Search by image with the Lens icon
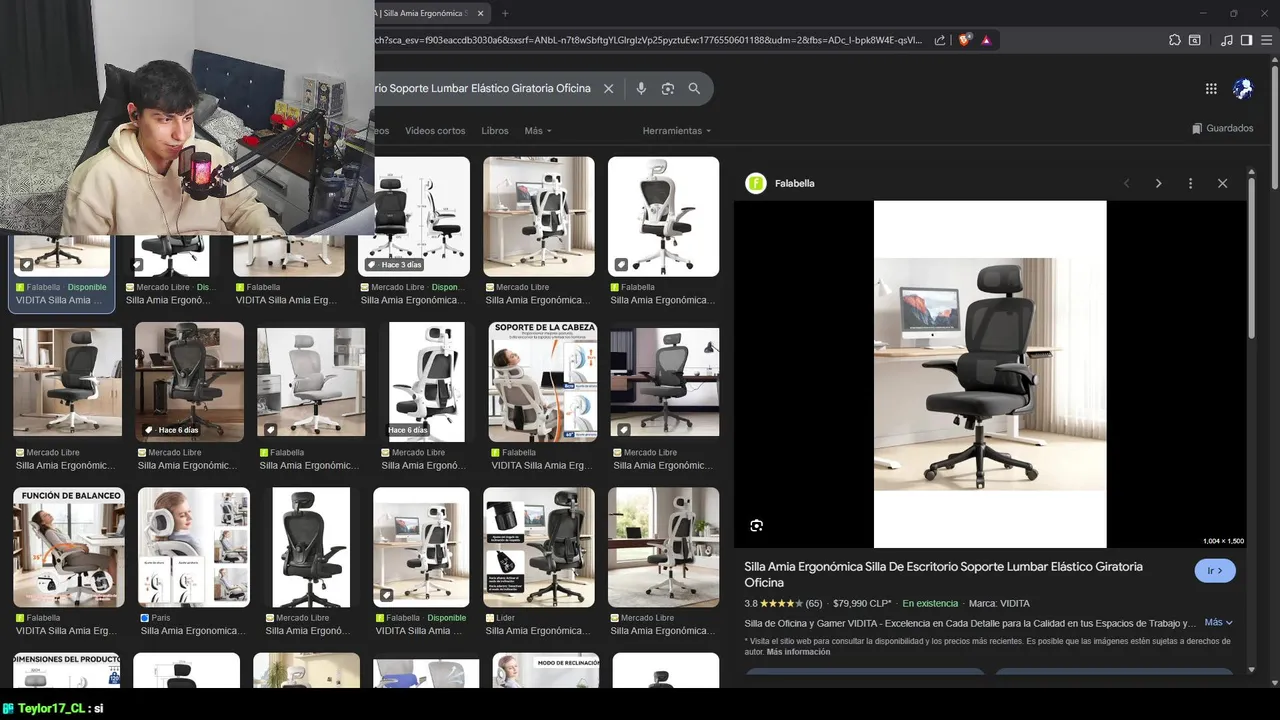This screenshot has width=1280, height=720. point(667,88)
